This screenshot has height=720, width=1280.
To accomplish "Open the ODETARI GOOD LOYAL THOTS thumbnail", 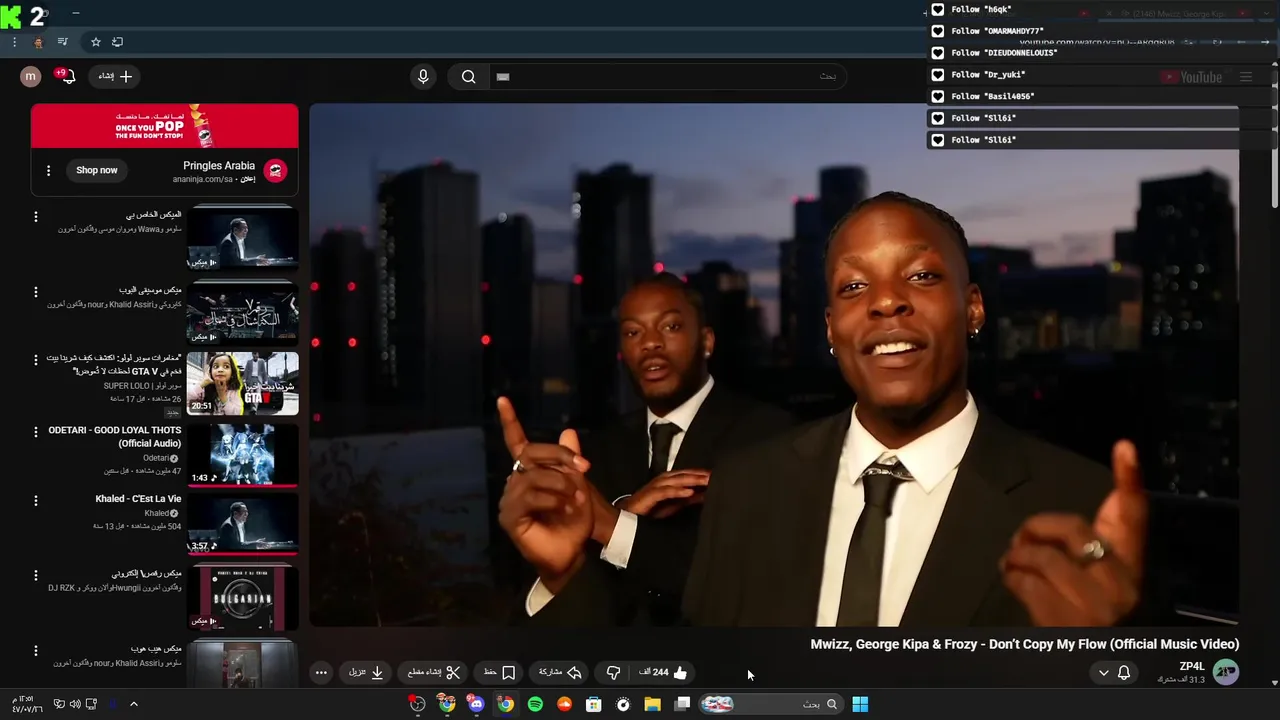I will pyautogui.click(x=242, y=455).
